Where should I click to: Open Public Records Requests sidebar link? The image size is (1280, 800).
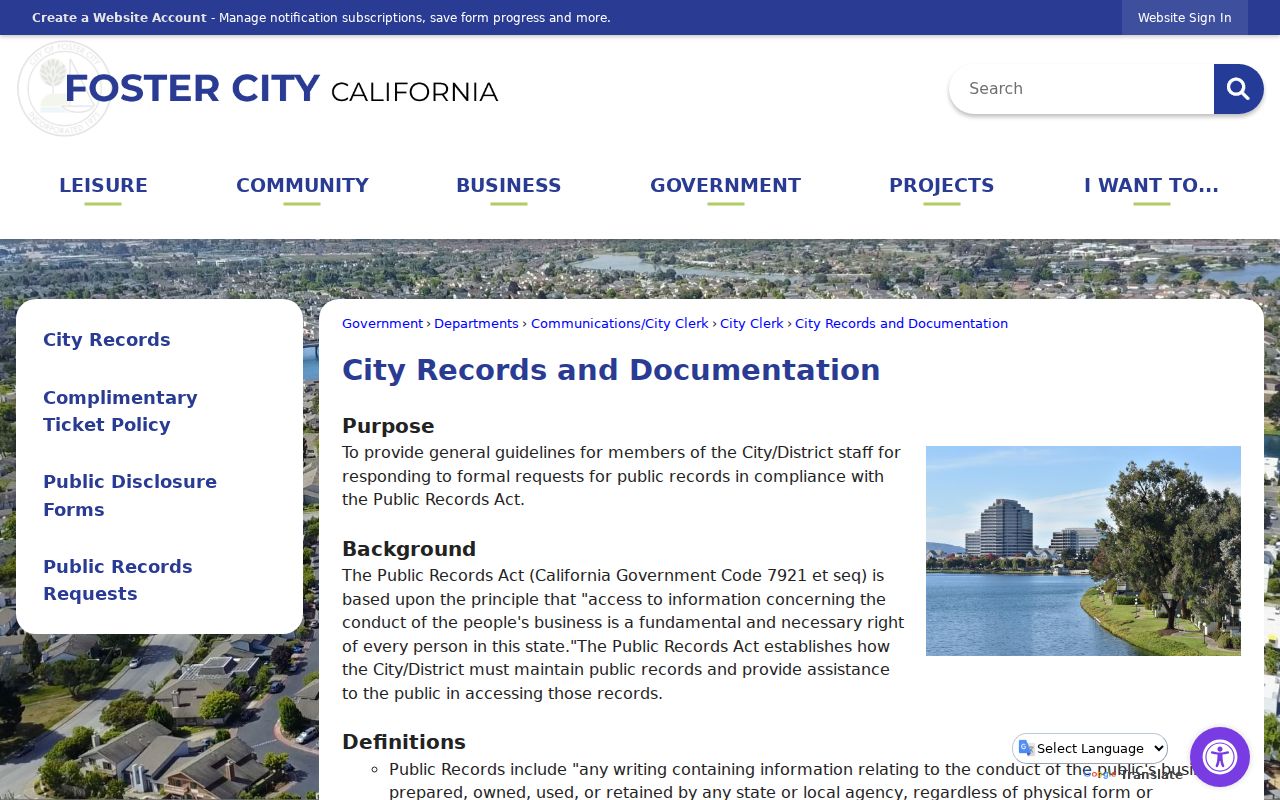coord(118,580)
